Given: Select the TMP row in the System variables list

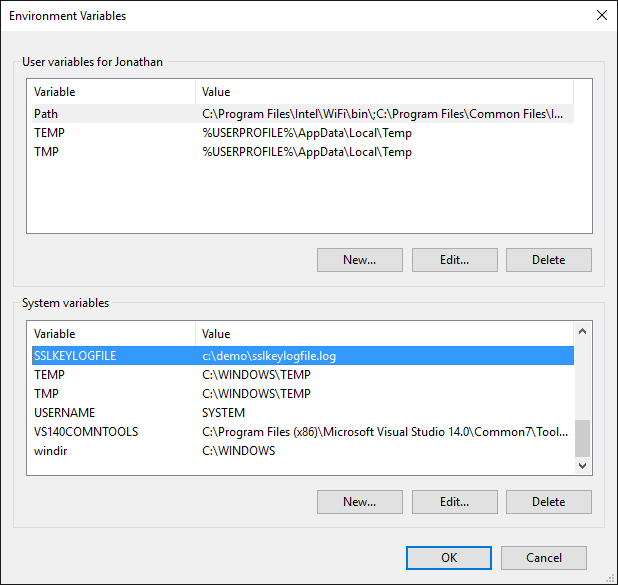Looking at the screenshot, I should pos(303,393).
